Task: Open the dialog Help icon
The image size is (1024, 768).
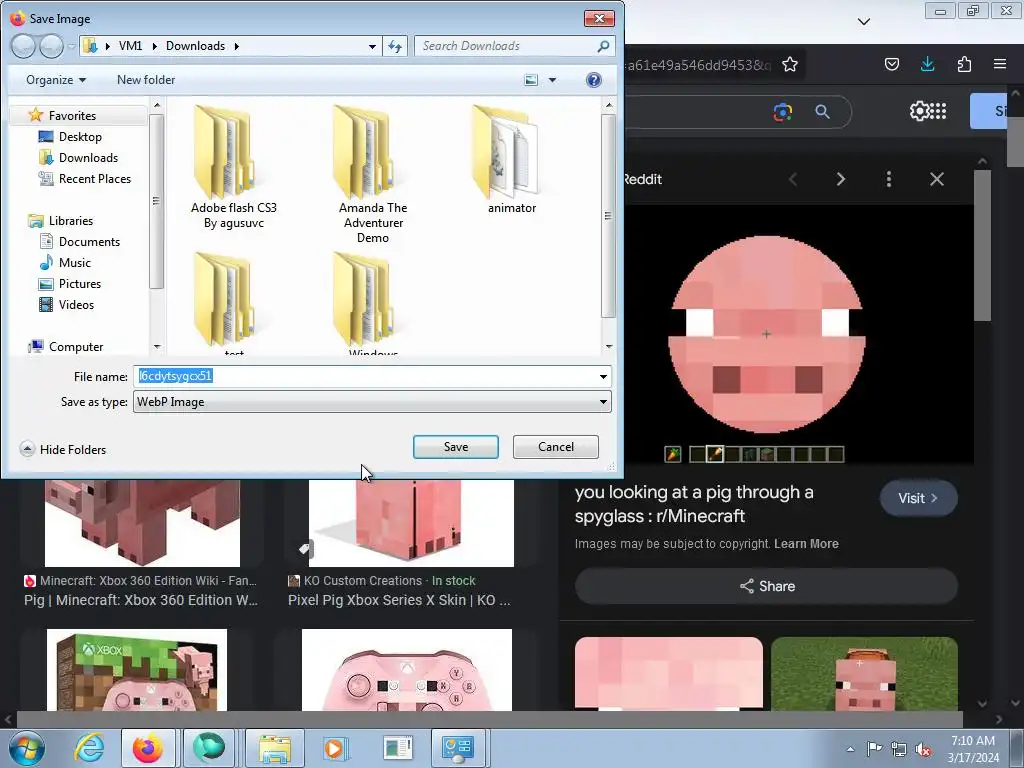Action: click(594, 80)
